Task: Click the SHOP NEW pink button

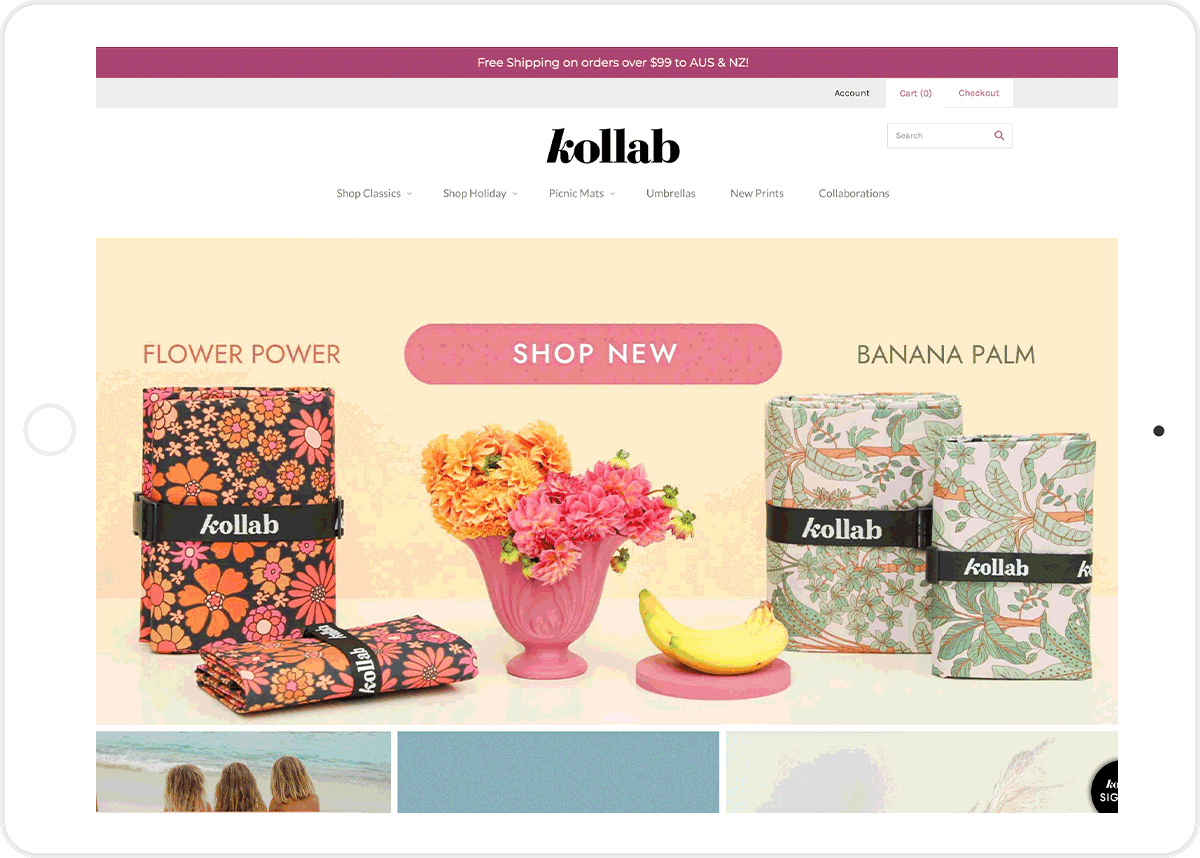Action: tap(593, 353)
